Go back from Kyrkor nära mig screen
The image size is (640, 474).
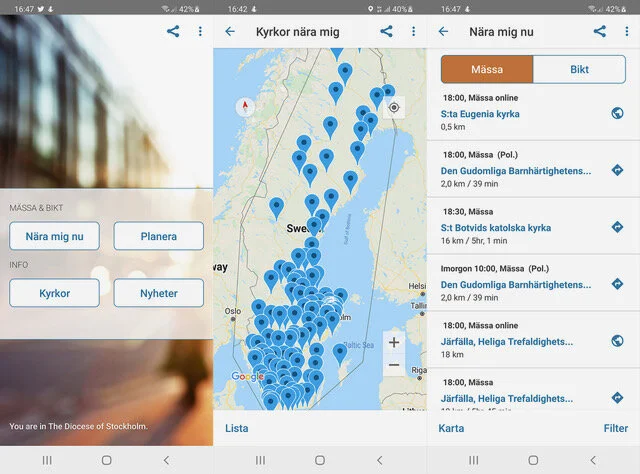point(230,31)
